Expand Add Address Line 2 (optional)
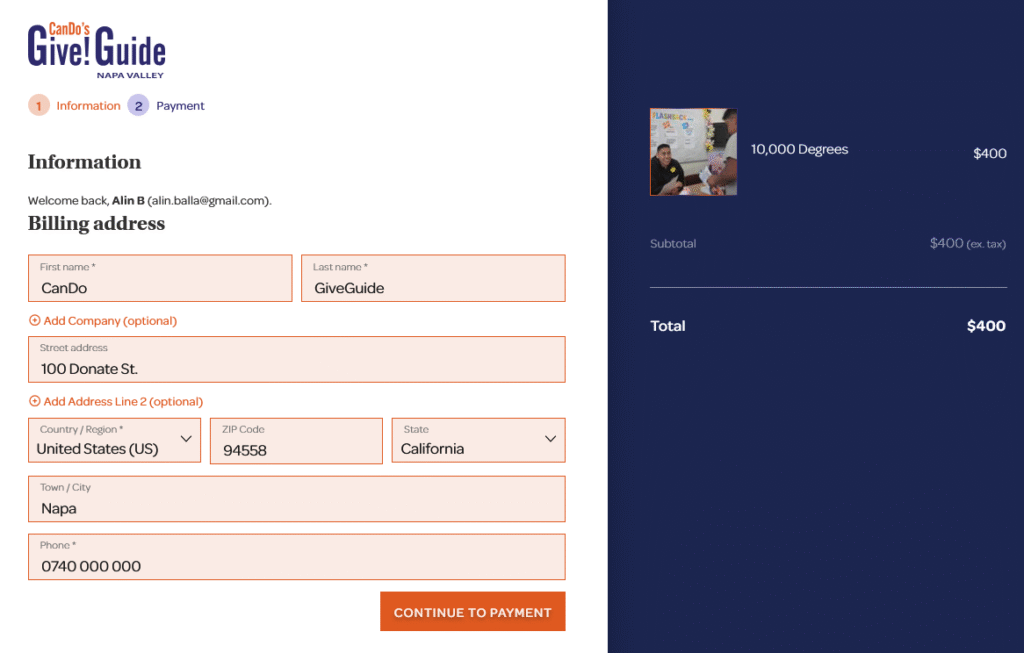 pos(120,403)
